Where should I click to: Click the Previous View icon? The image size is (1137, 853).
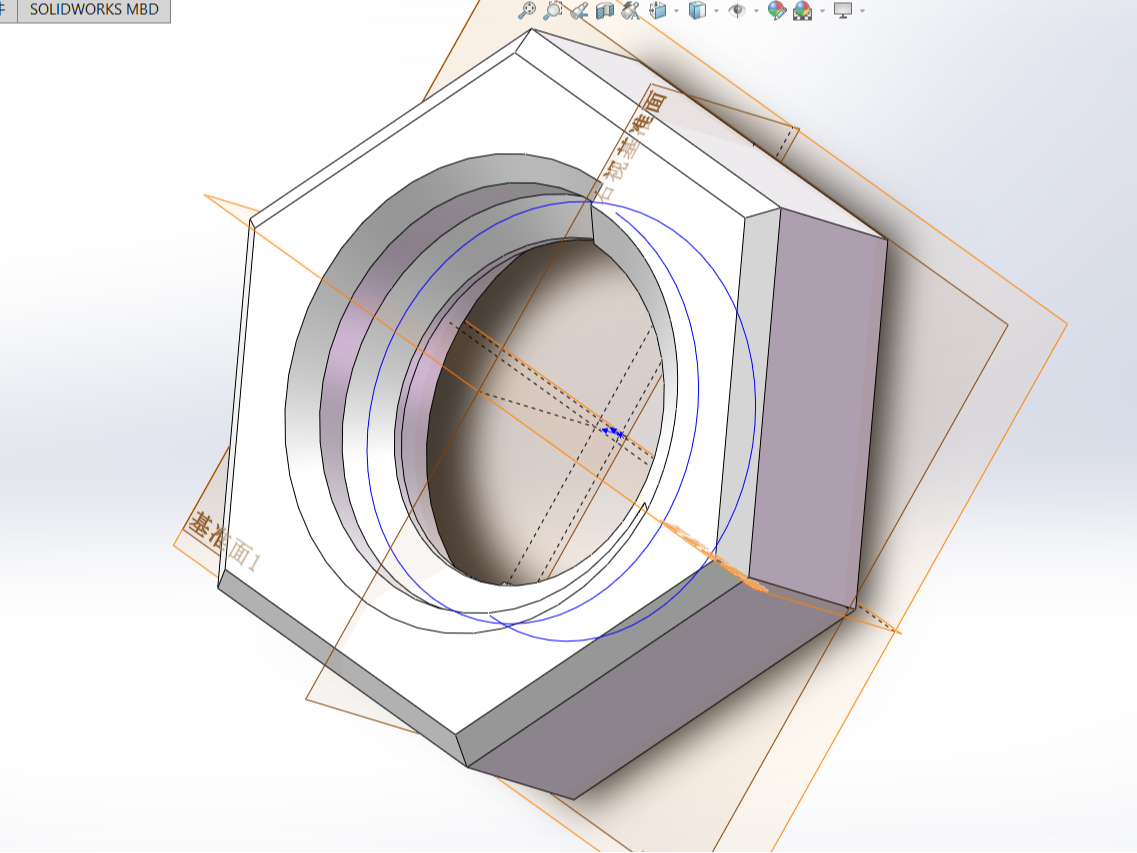pyautogui.click(x=579, y=10)
